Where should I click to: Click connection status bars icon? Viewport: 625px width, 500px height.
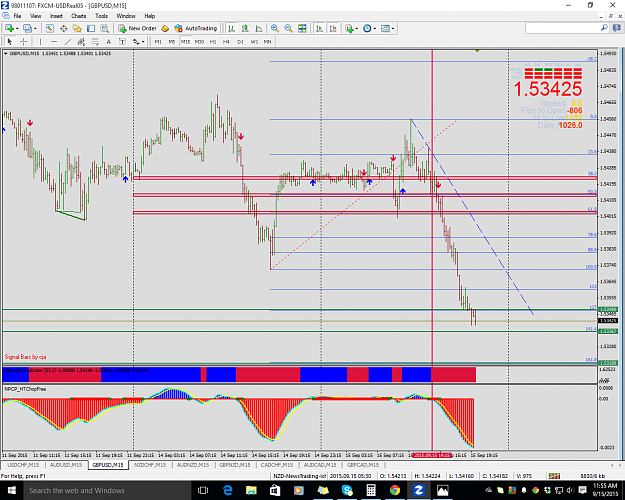(554, 476)
